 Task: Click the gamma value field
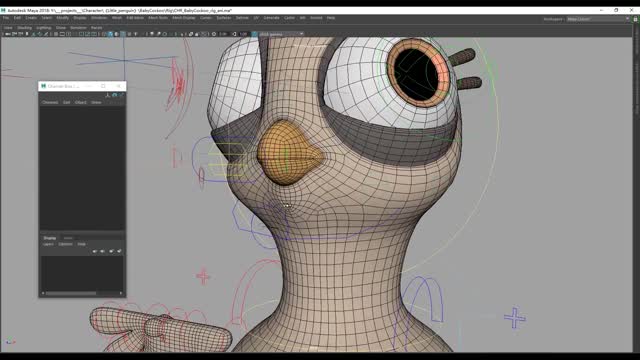(244, 34)
